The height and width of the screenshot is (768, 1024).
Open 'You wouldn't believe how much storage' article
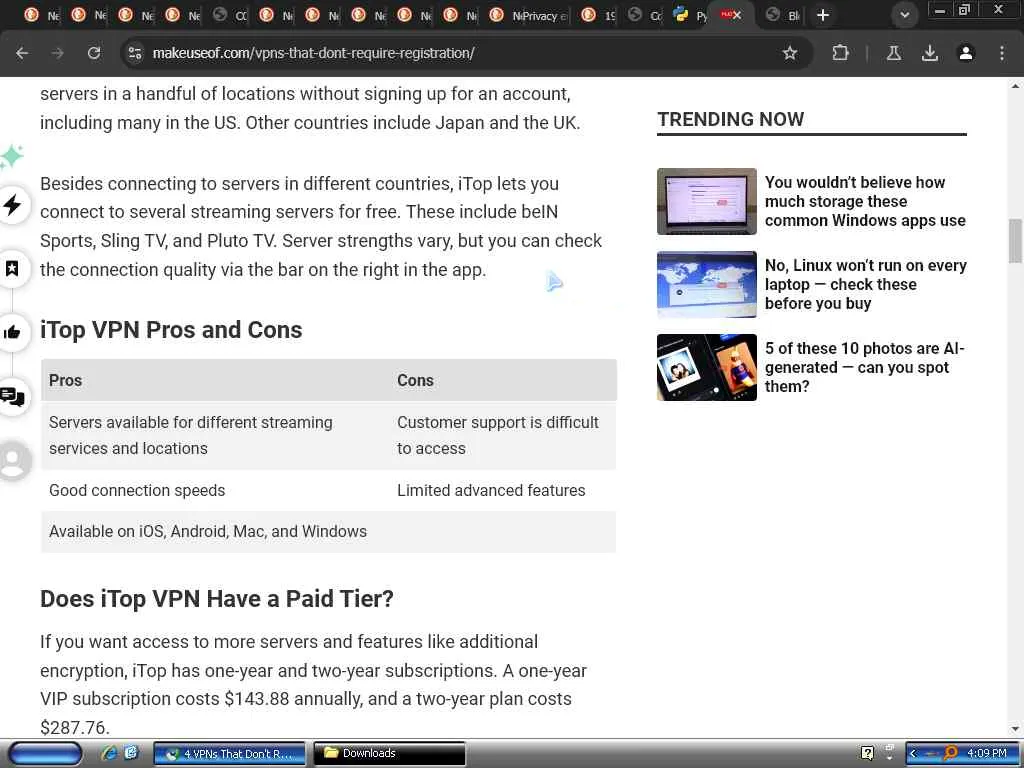click(x=865, y=201)
